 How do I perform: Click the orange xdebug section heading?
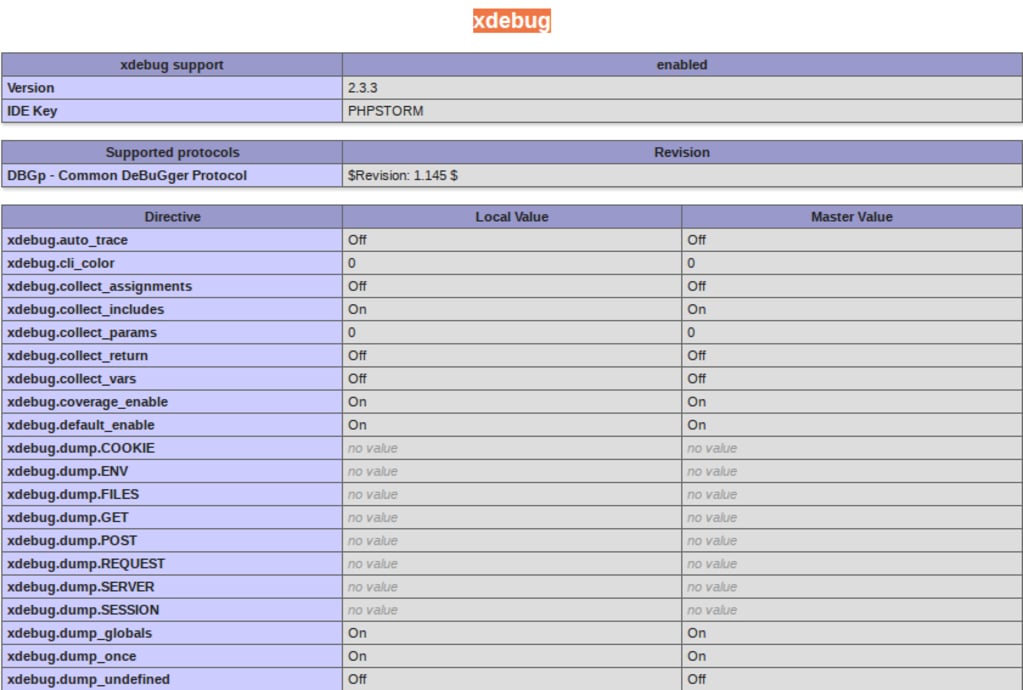[512, 21]
